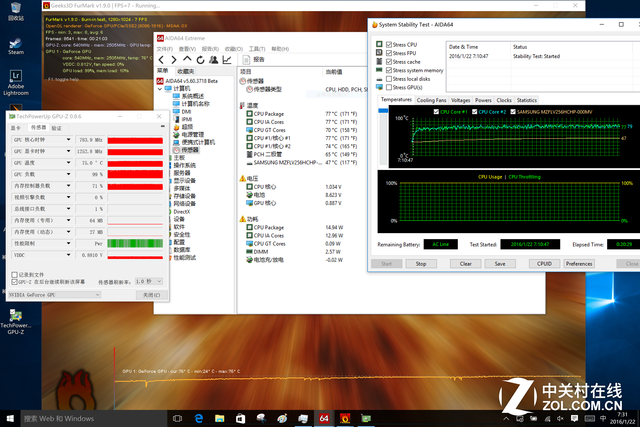Click the Windows search box
Viewport: 640px width, 427px height.
click(94, 418)
